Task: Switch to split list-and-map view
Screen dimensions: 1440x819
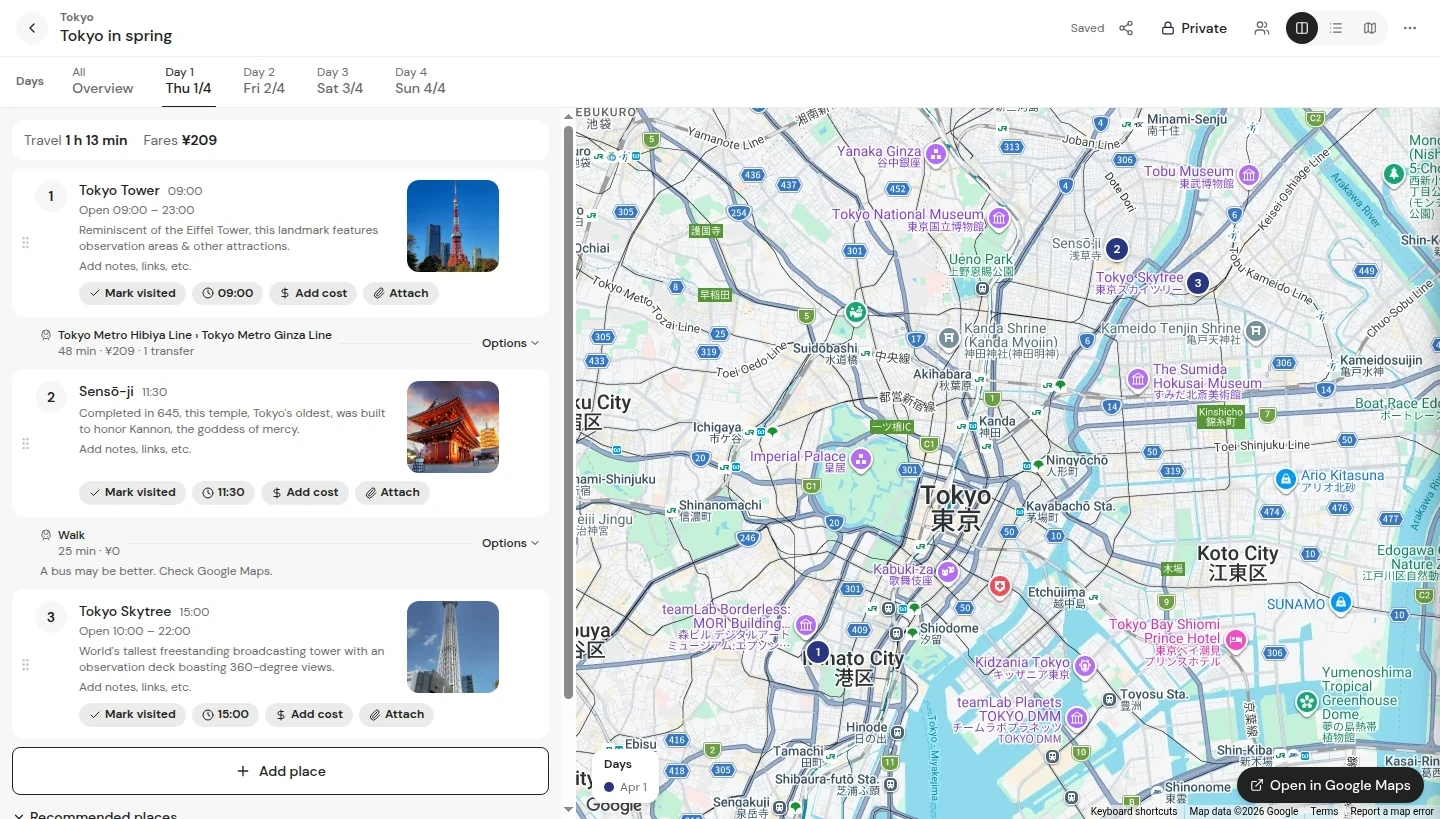Action: point(1302,28)
